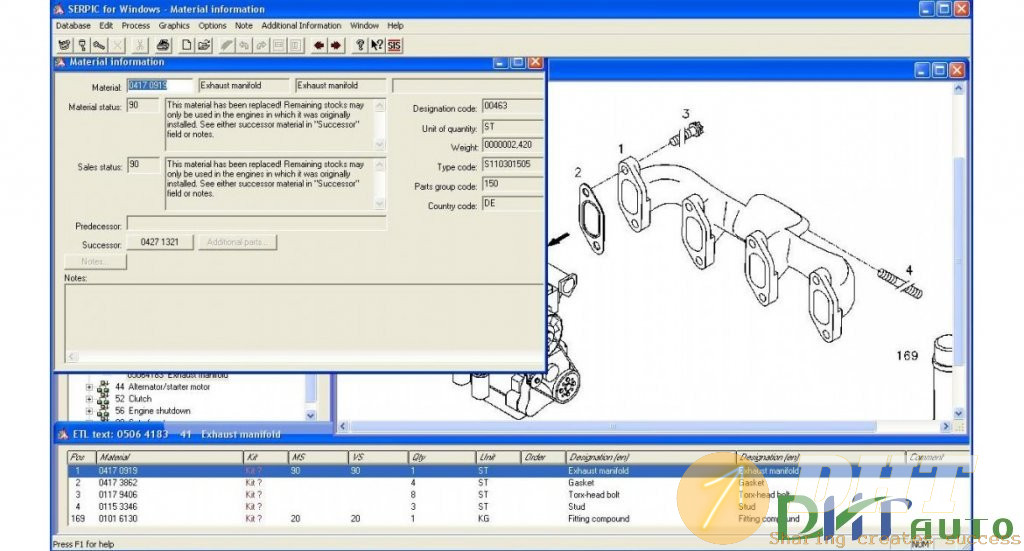1024x551 pixels.
Task: Click the Material column header
Action: click(170, 457)
